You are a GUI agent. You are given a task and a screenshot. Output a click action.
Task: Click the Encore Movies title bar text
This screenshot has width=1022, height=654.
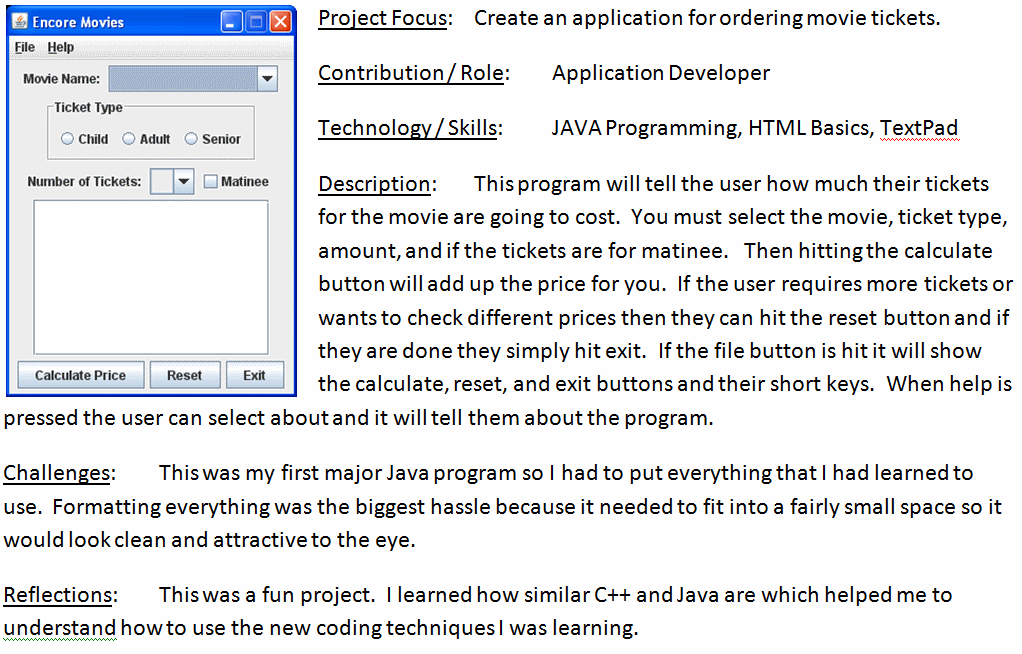[78, 22]
